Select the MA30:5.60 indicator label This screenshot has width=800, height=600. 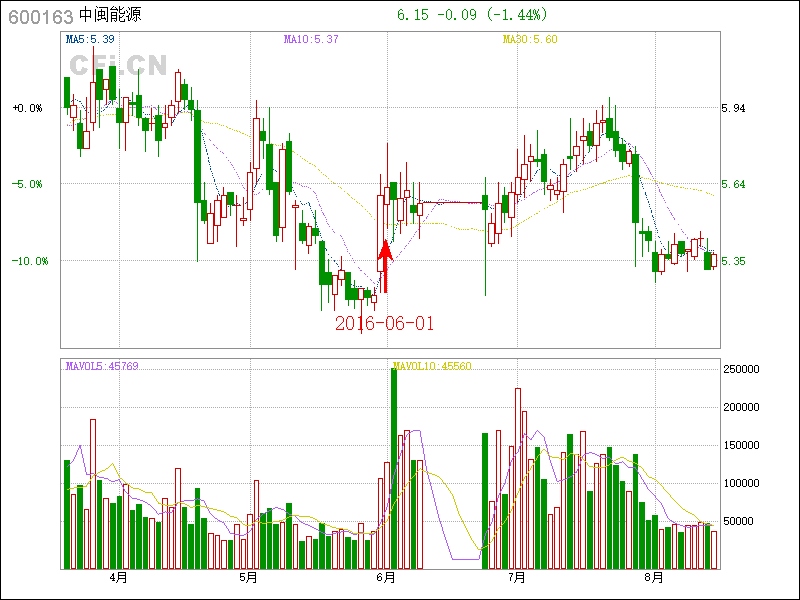click(x=530, y=39)
